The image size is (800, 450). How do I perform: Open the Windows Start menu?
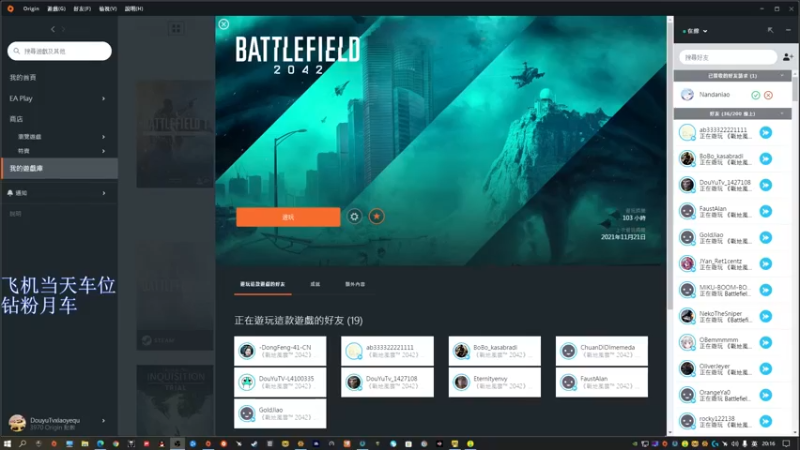click(x=7, y=444)
